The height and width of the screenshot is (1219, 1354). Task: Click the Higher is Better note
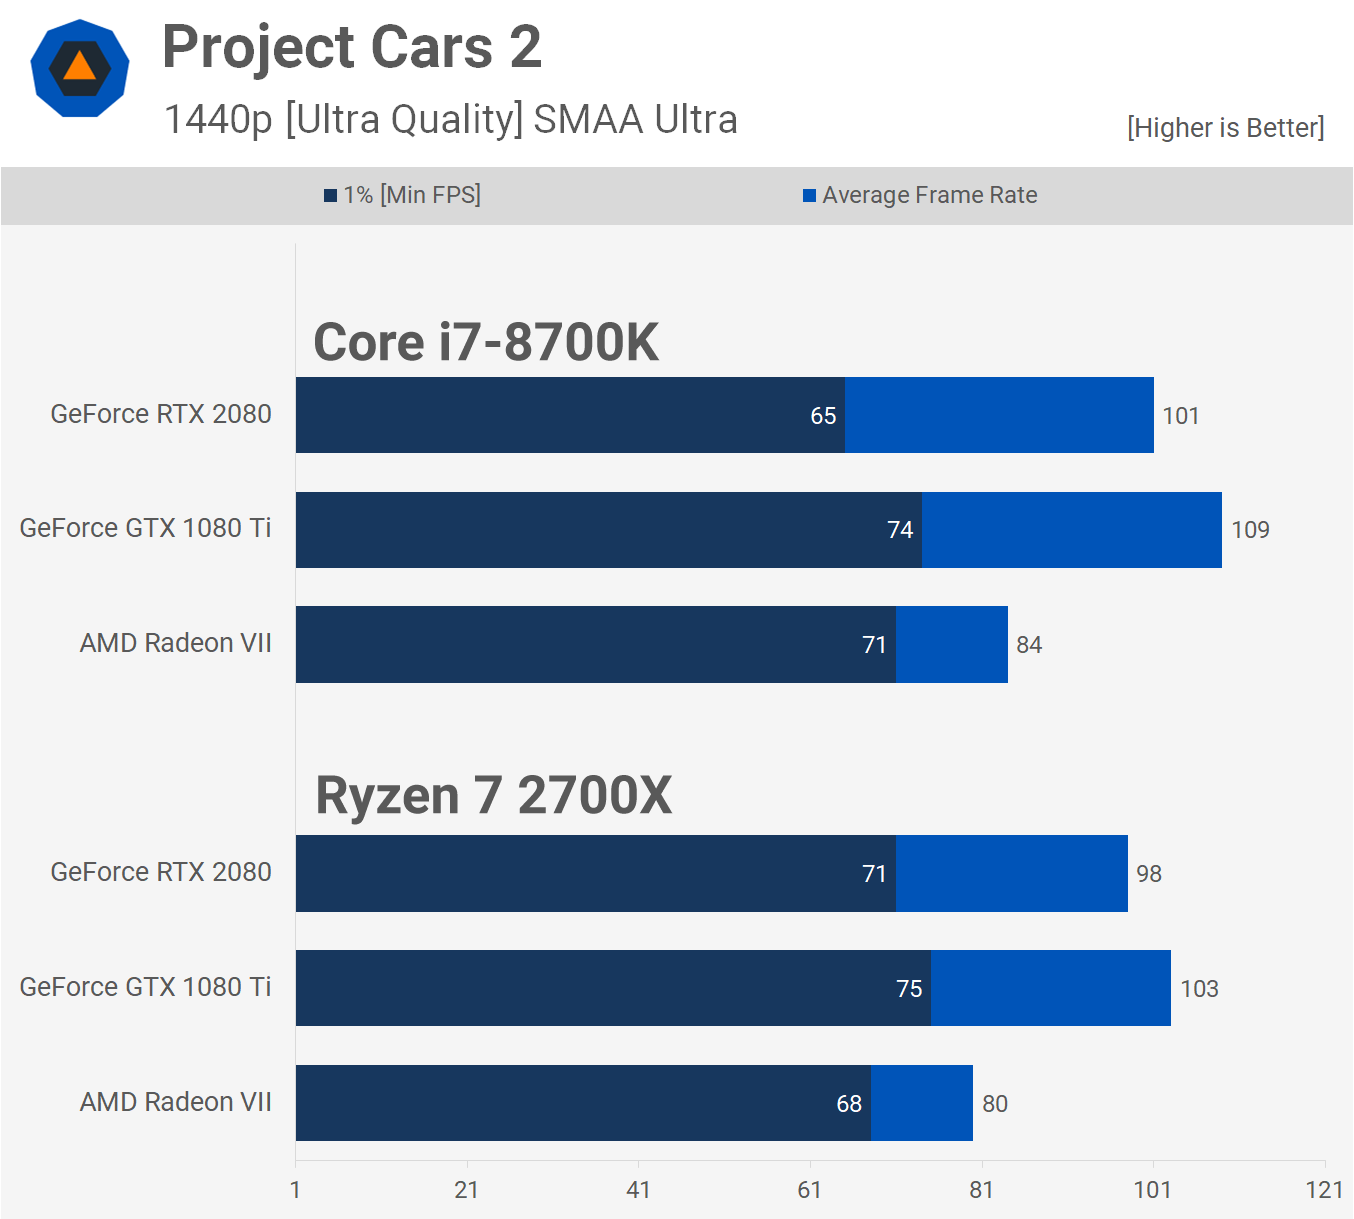click(x=1225, y=128)
